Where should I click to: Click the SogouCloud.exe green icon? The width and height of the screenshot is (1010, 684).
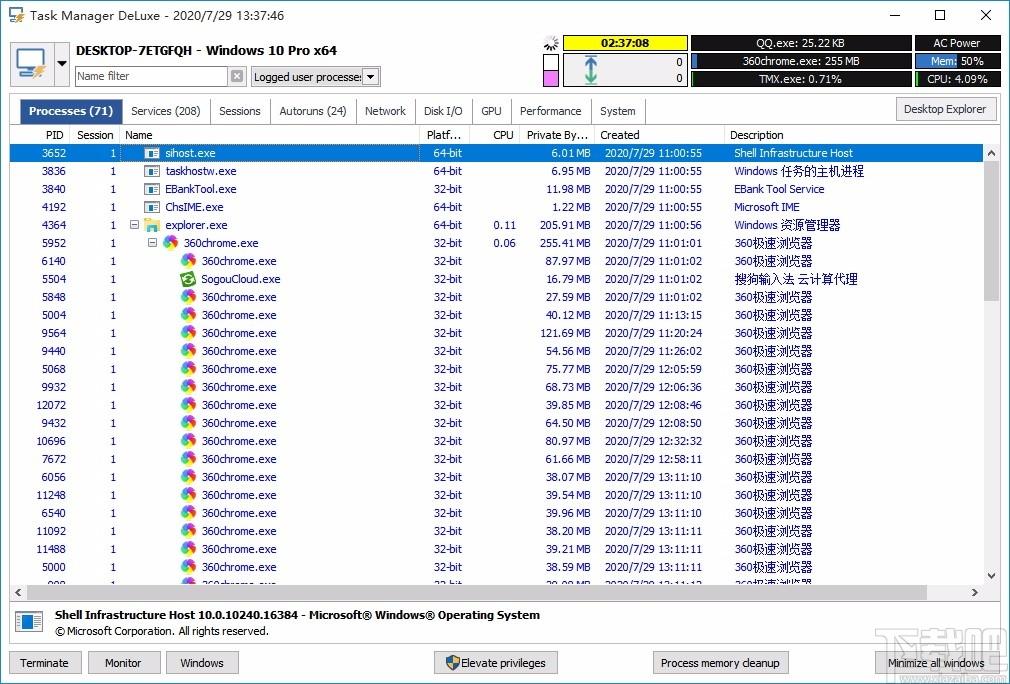click(187, 279)
